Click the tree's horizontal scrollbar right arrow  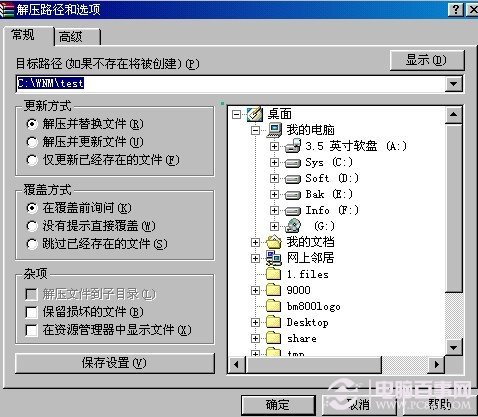pos(437,364)
